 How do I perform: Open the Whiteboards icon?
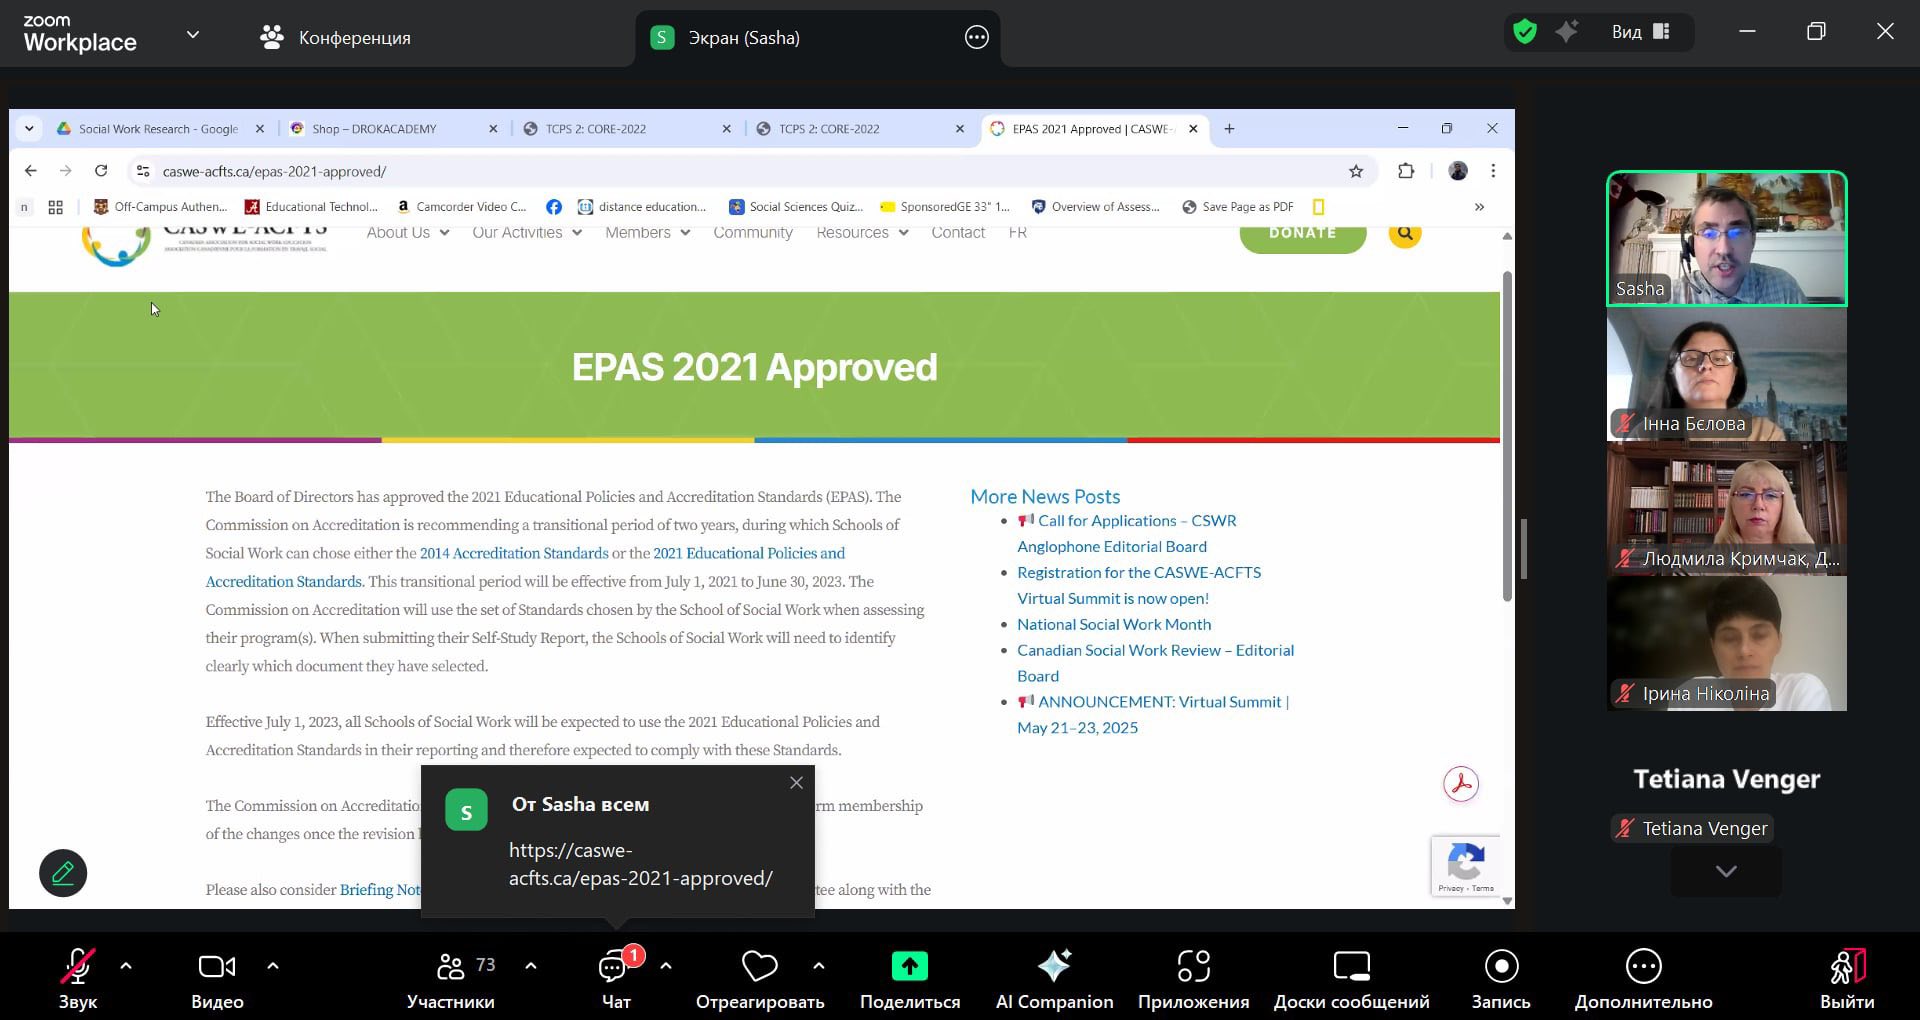(1351, 967)
